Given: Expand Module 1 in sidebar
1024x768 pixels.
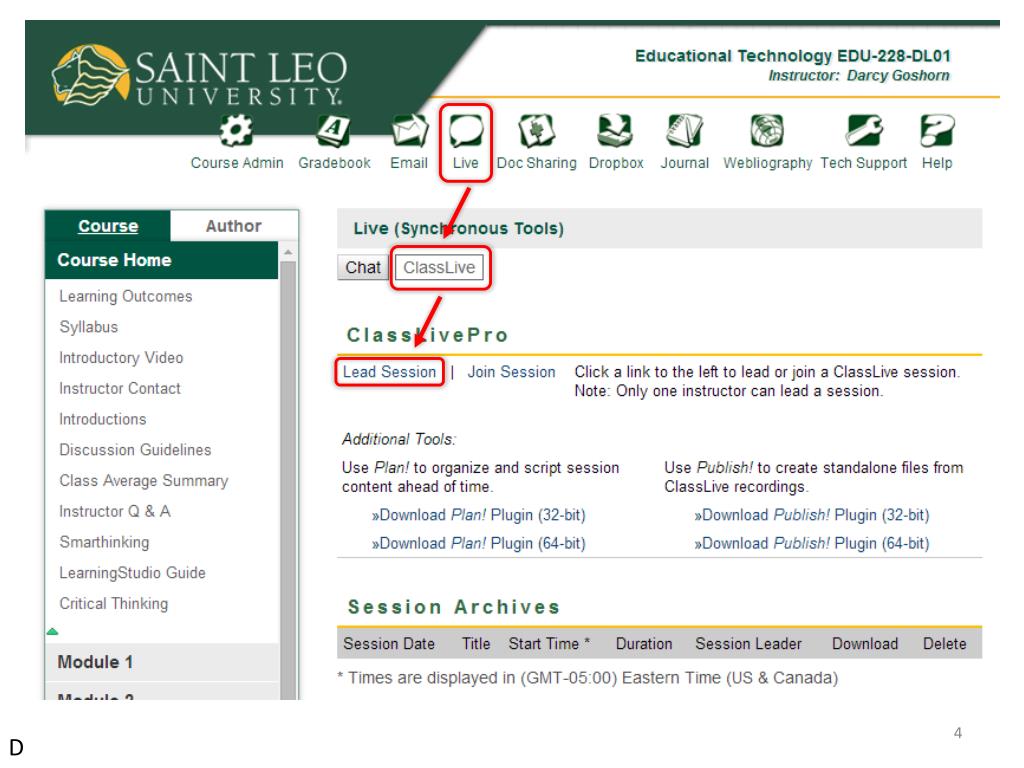Looking at the screenshot, I should (162, 662).
